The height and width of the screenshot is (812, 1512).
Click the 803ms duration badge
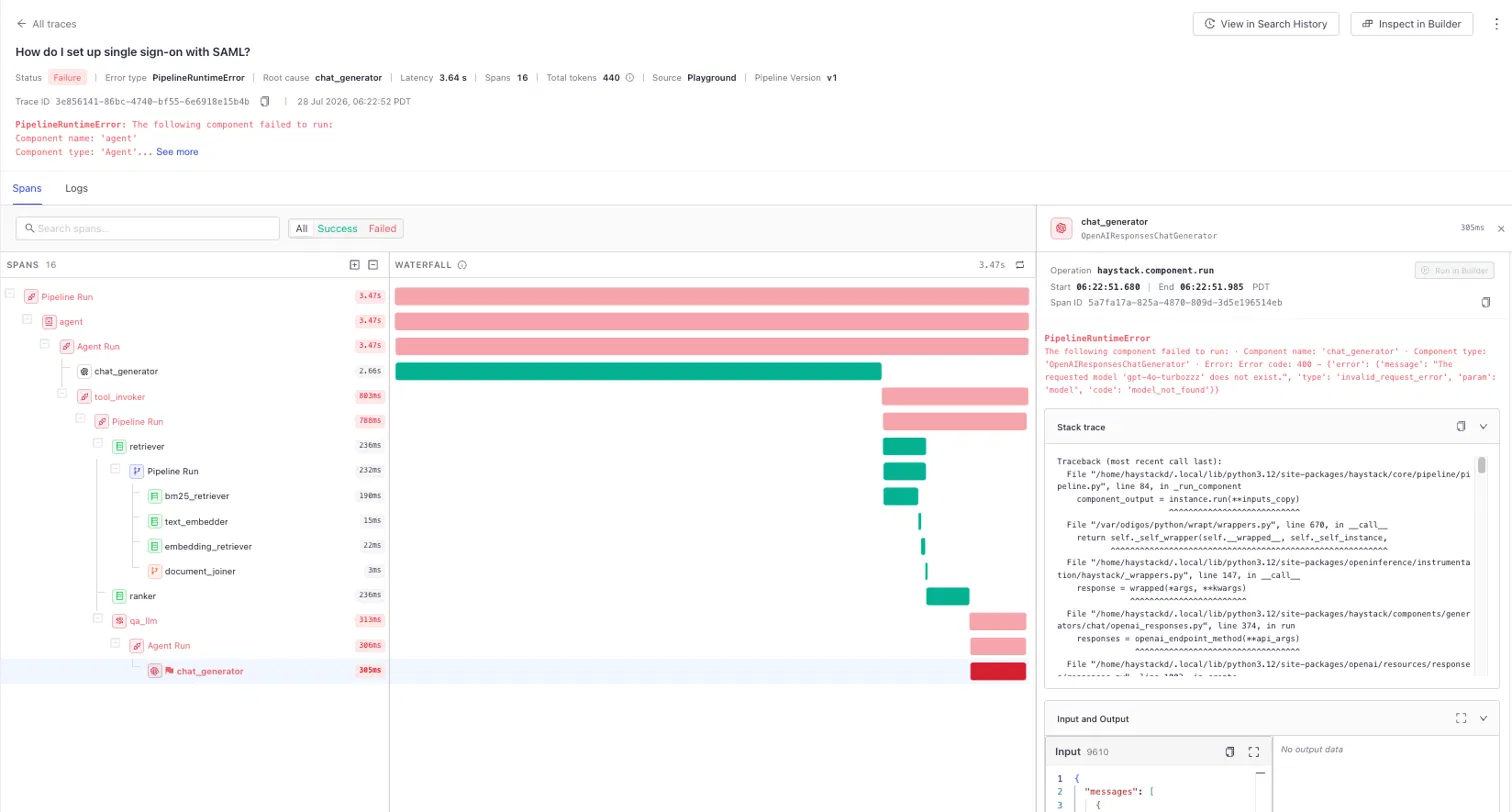tap(369, 396)
